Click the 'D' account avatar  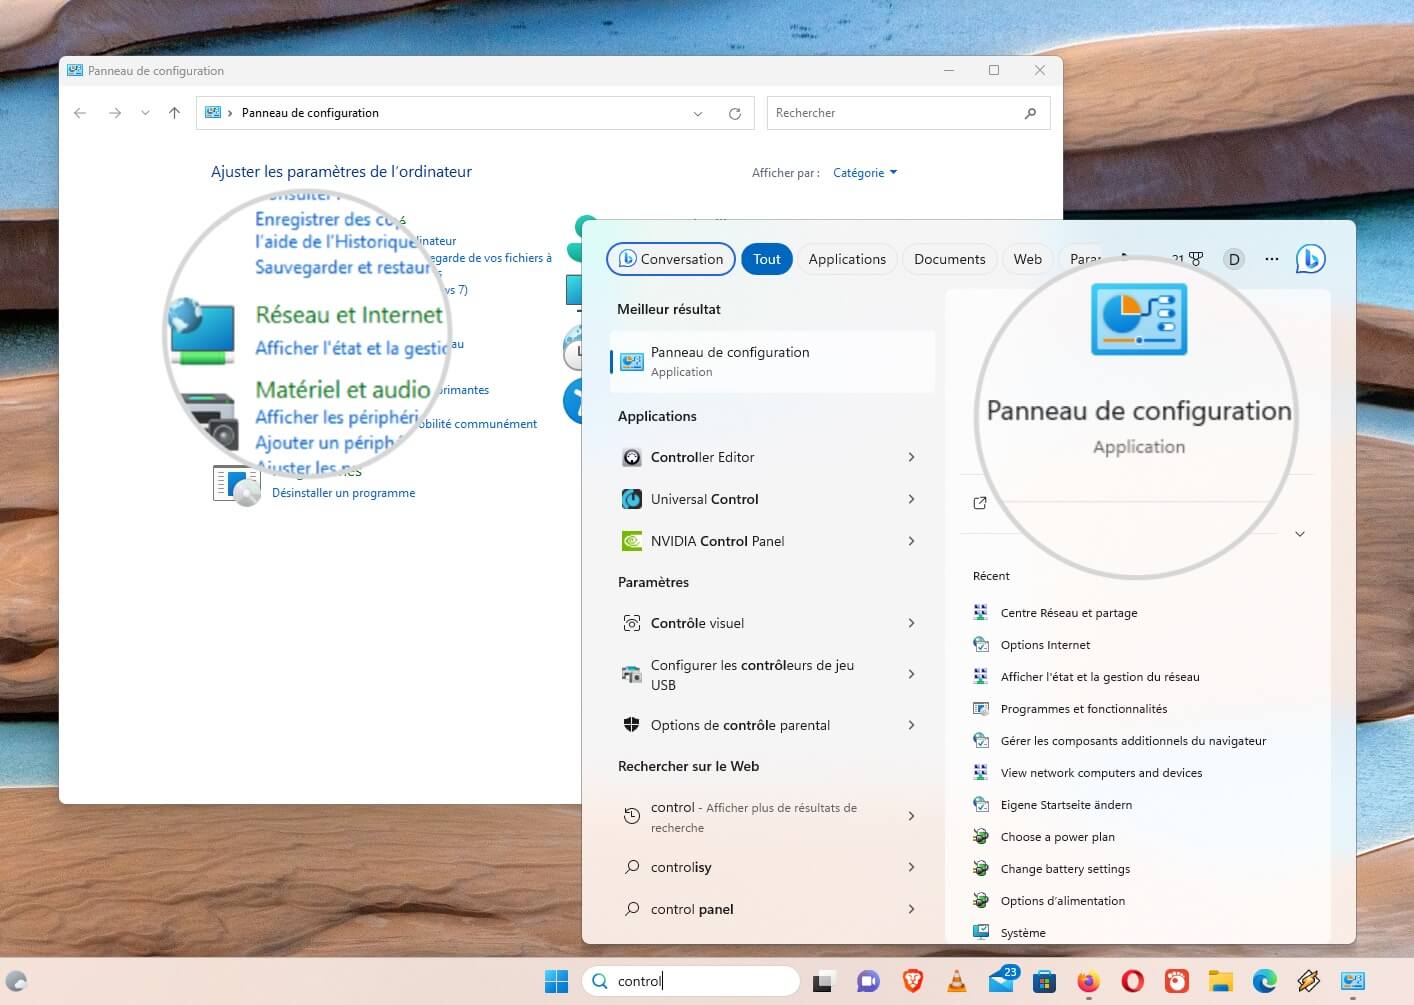(1234, 259)
